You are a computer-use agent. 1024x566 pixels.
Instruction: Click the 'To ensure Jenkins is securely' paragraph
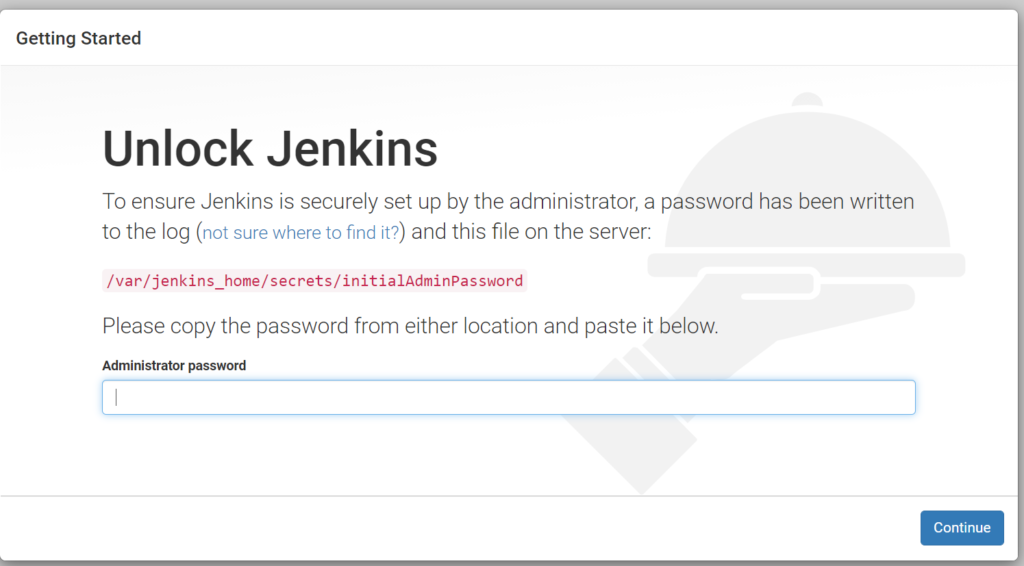pos(508,216)
